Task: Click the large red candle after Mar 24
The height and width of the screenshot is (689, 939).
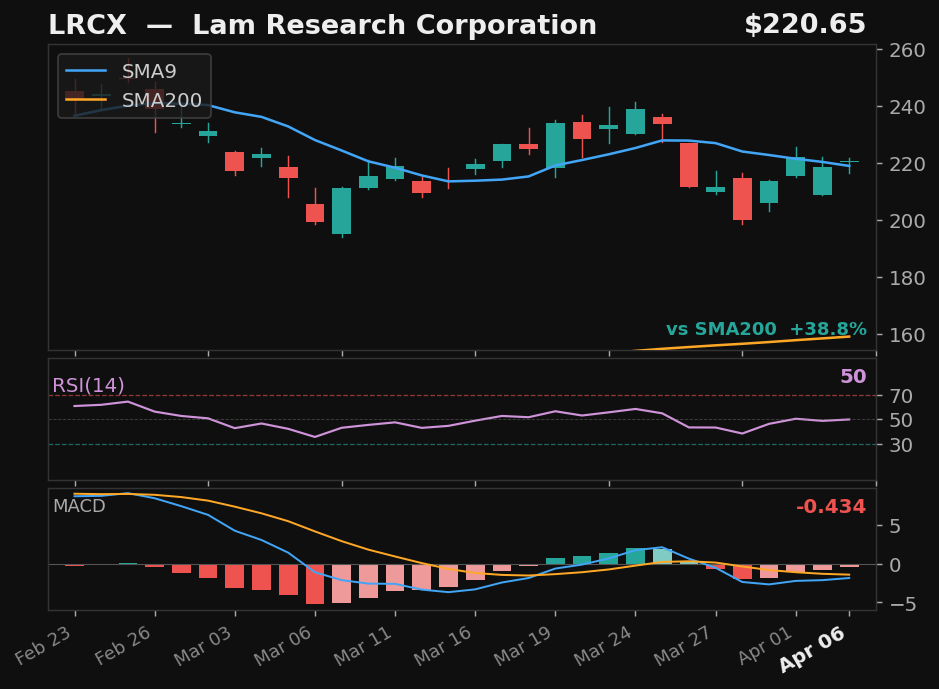Action: (x=689, y=165)
